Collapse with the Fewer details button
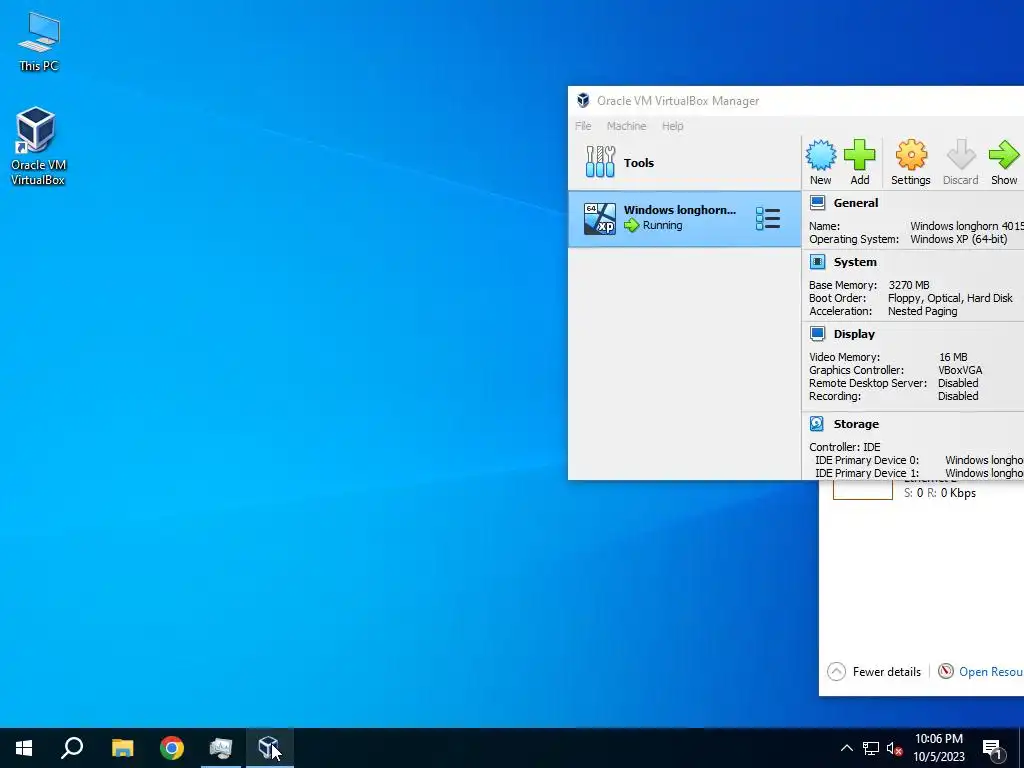Screen dimensions: 1024x768 tap(874, 671)
